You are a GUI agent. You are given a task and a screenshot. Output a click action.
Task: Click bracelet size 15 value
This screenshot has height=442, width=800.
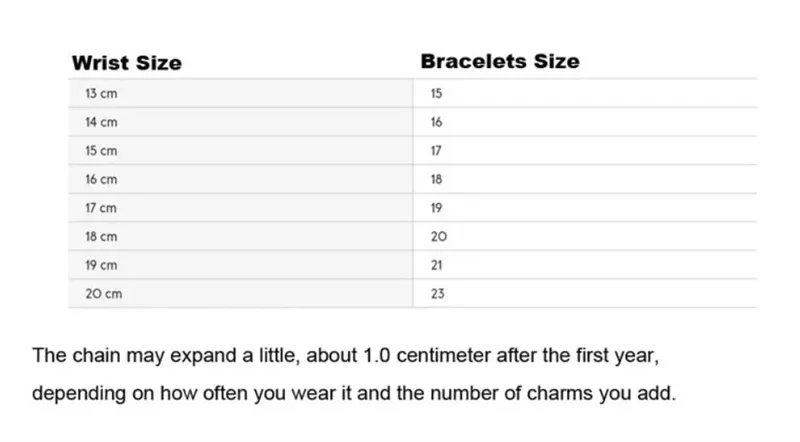click(436, 93)
